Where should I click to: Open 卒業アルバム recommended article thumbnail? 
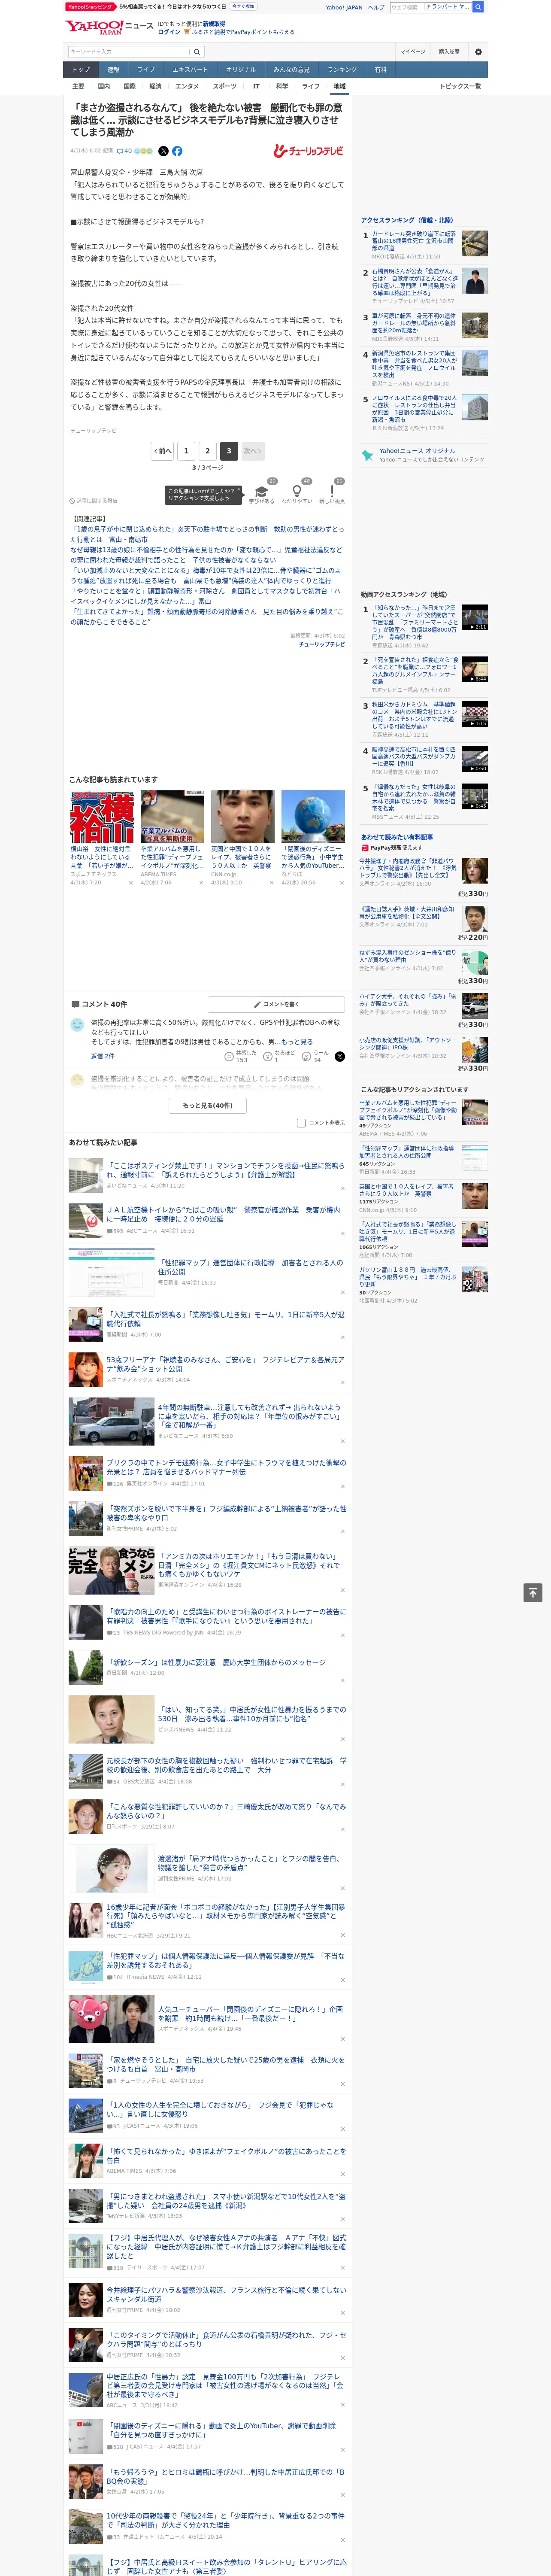172,817
